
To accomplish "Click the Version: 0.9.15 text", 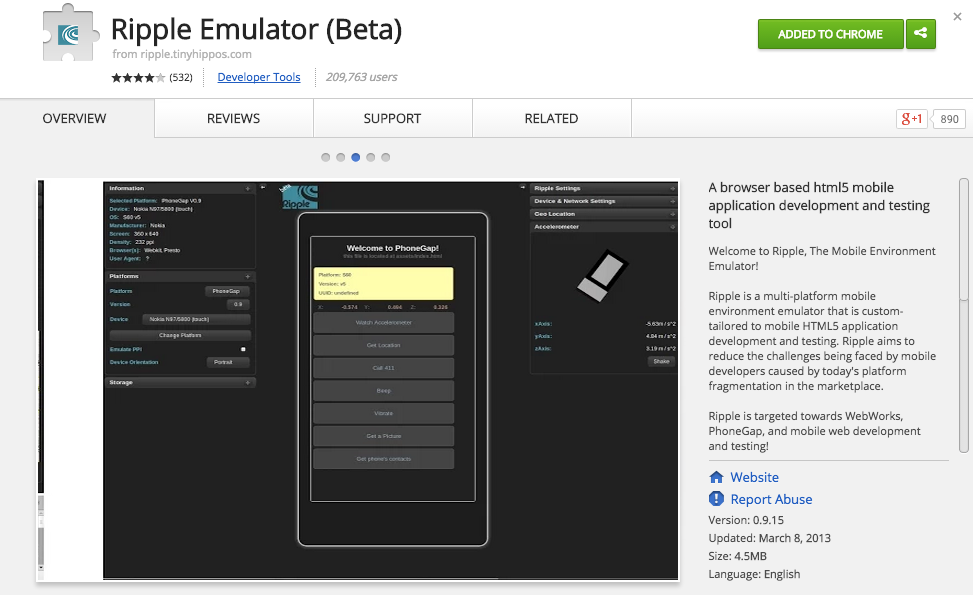I will [746, 520].
